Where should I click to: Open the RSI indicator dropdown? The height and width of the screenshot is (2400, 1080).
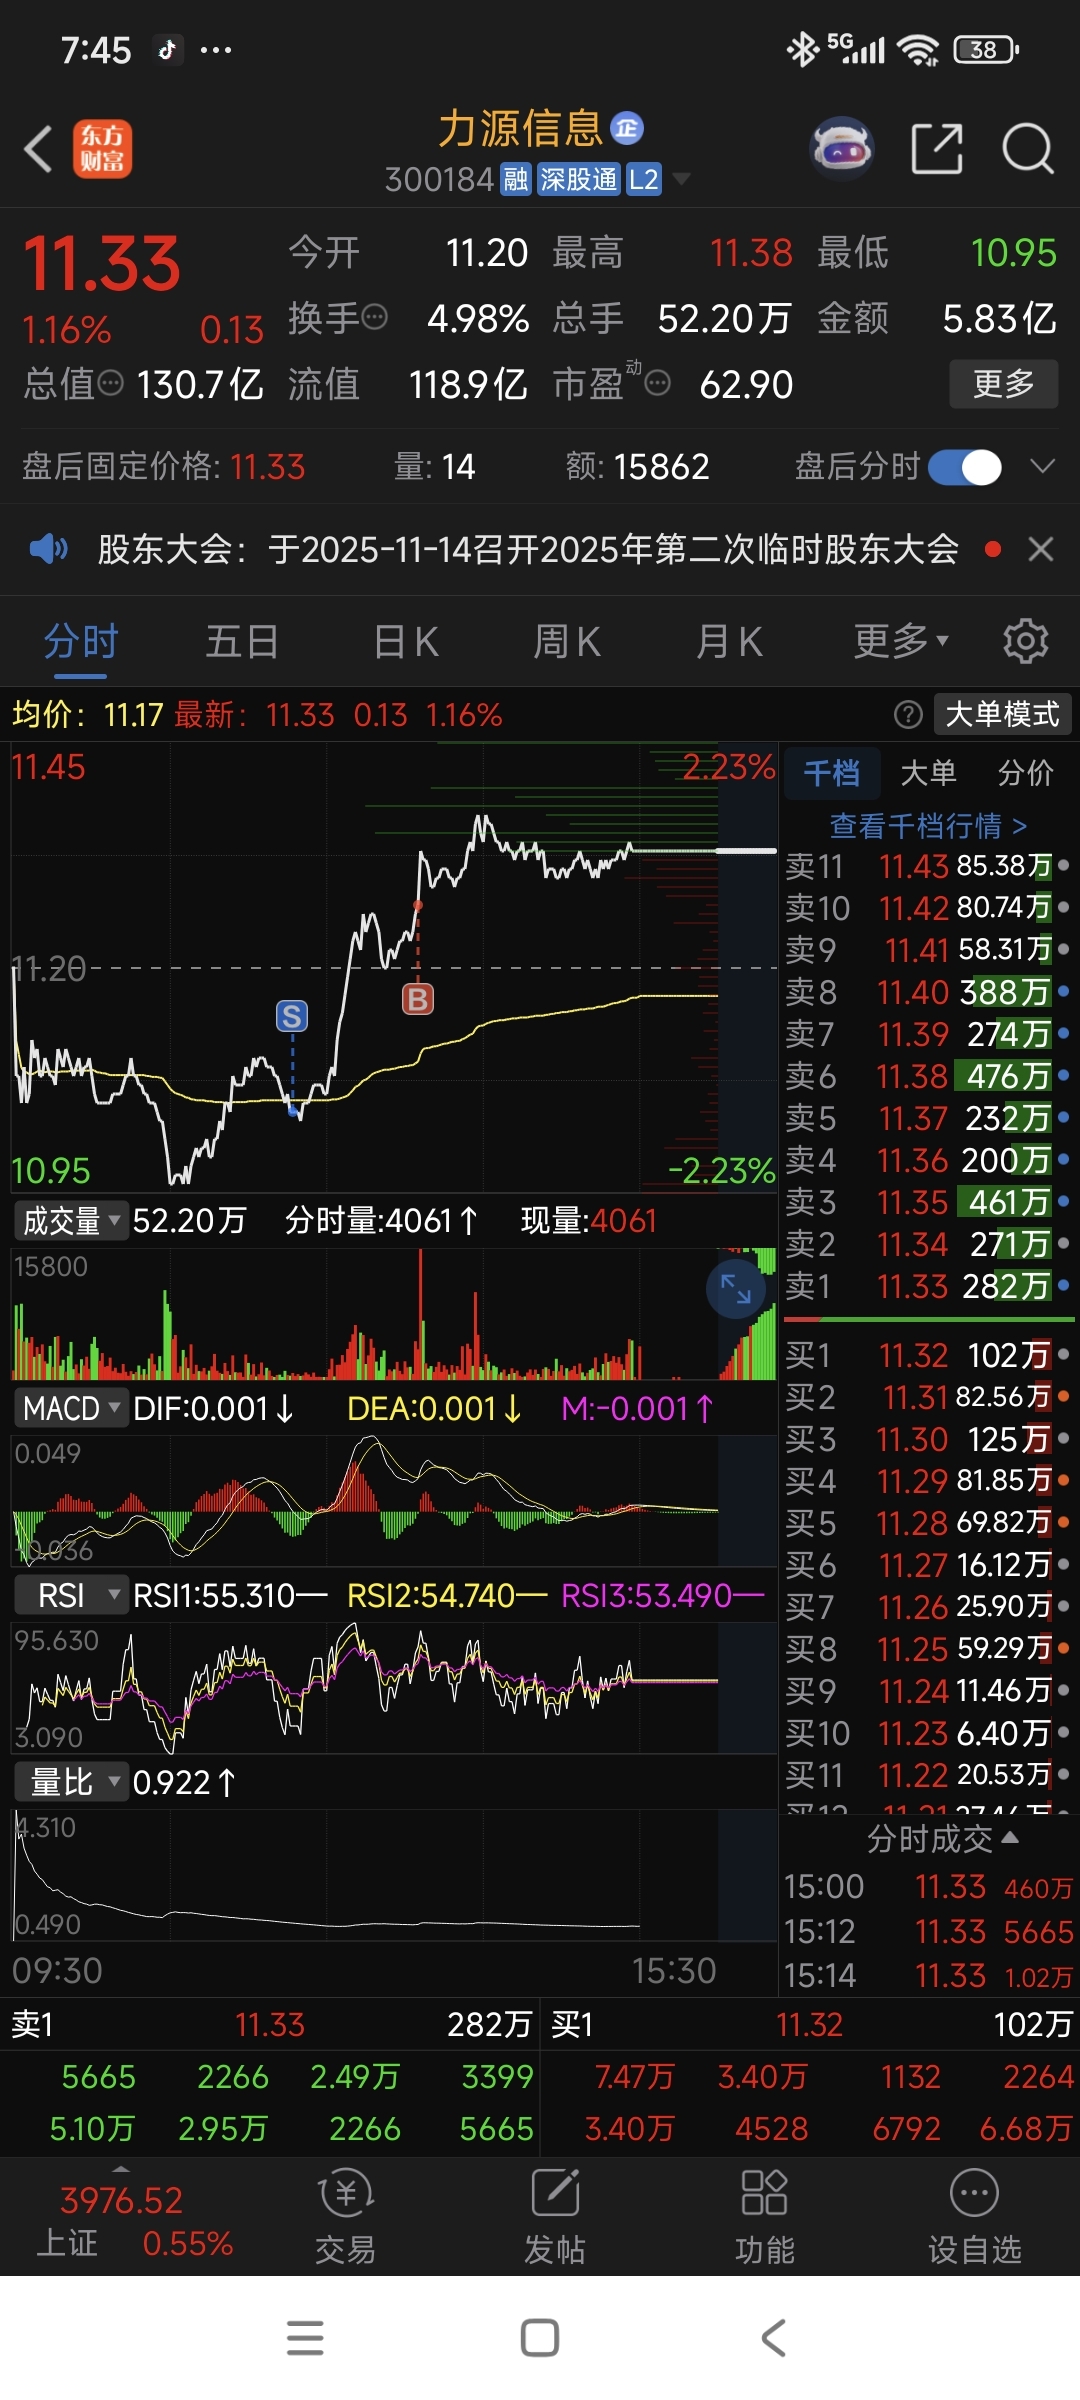click(71, 1595)
